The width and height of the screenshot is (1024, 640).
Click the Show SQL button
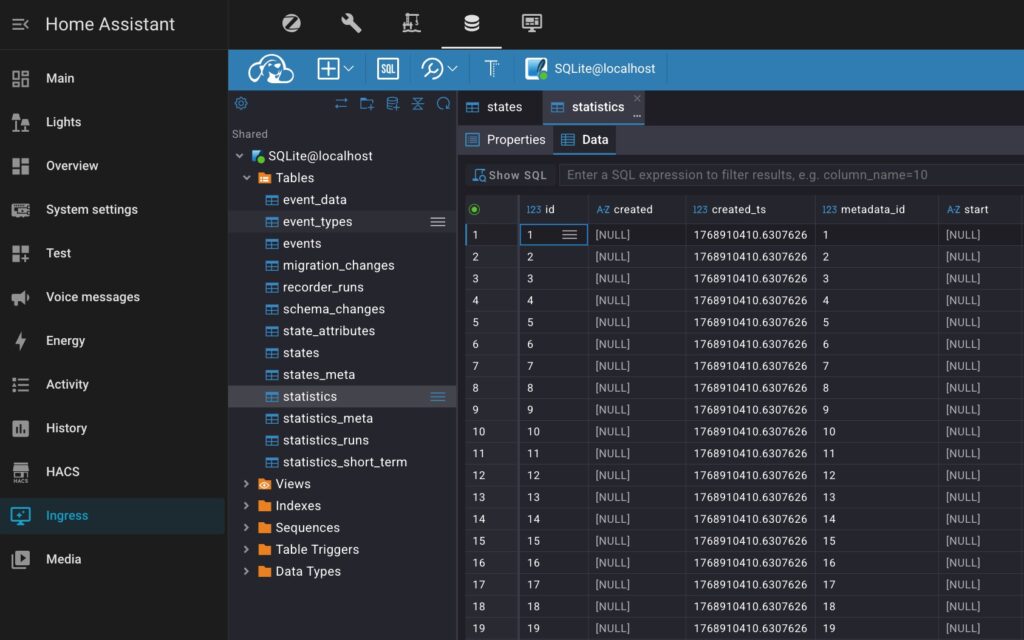[509, 175]
